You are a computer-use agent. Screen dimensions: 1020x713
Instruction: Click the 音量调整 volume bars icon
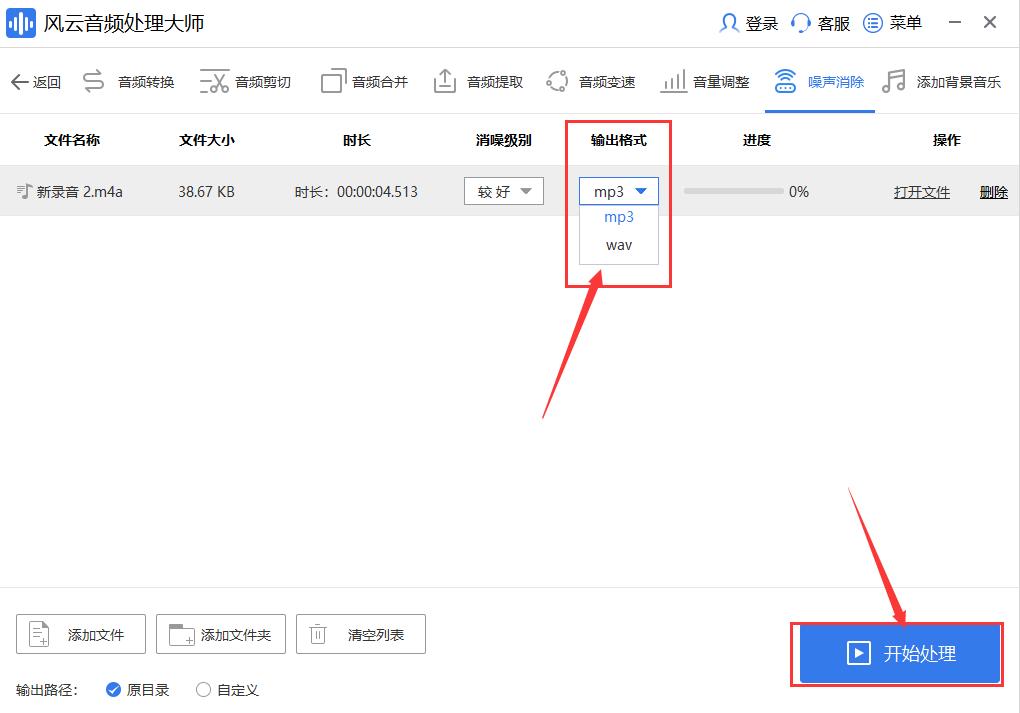pyautogui.click(x=673, y=81)
